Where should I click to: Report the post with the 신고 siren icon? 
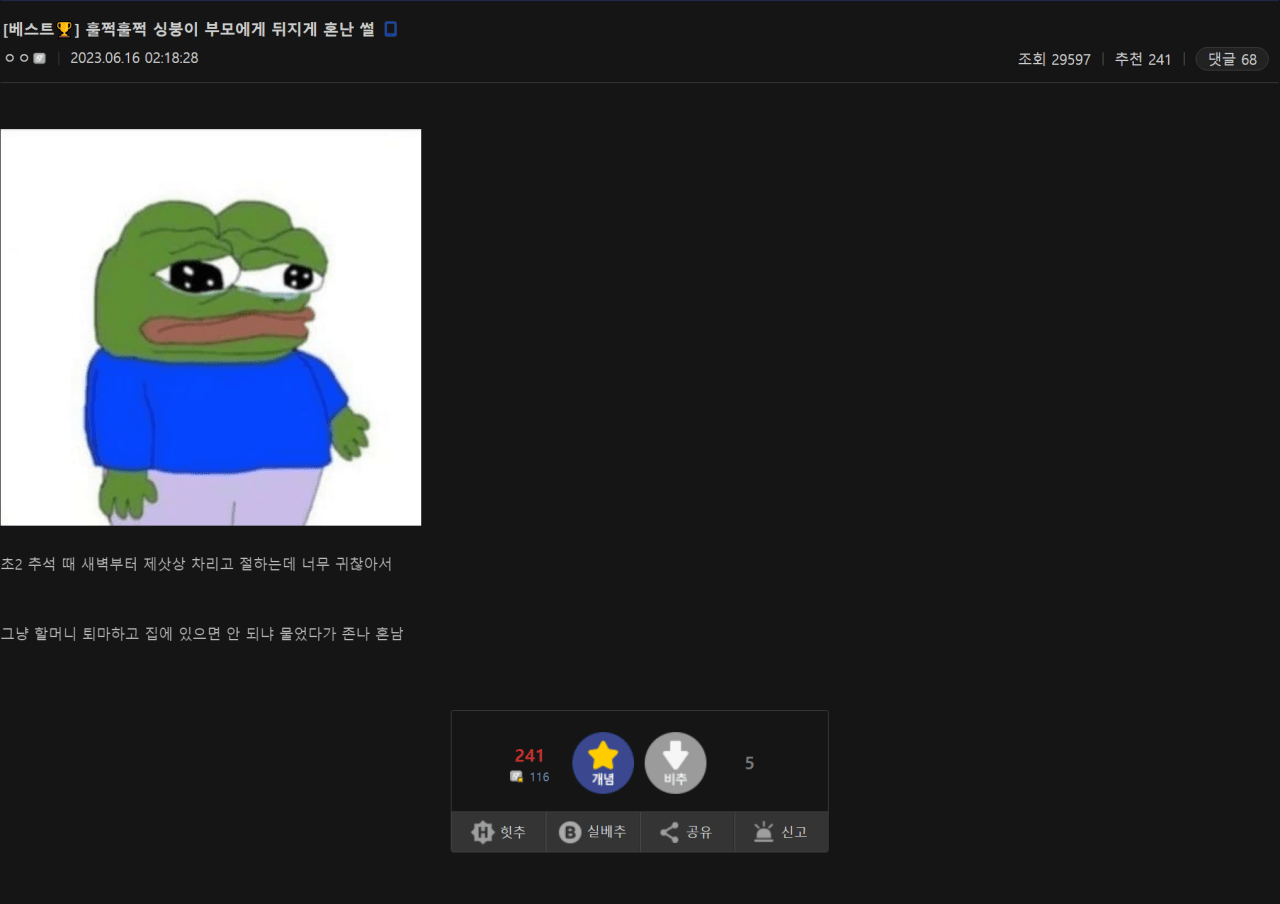click(764, 832)
